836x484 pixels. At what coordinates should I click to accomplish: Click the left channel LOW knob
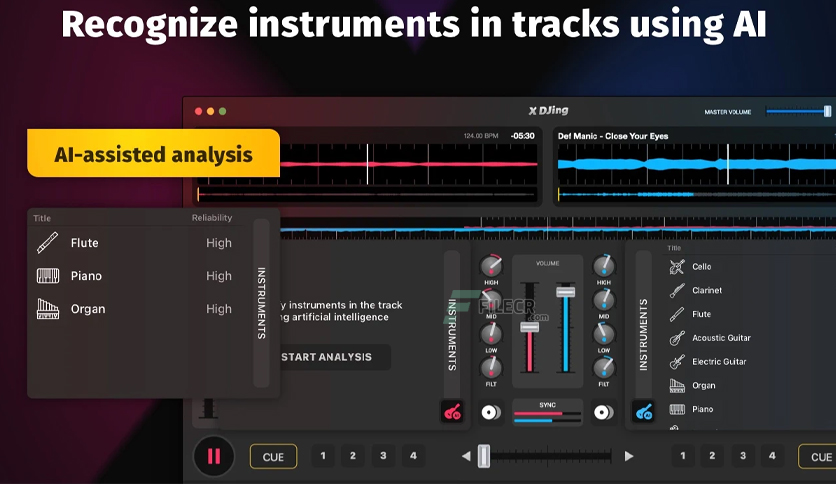pos(491,334)
